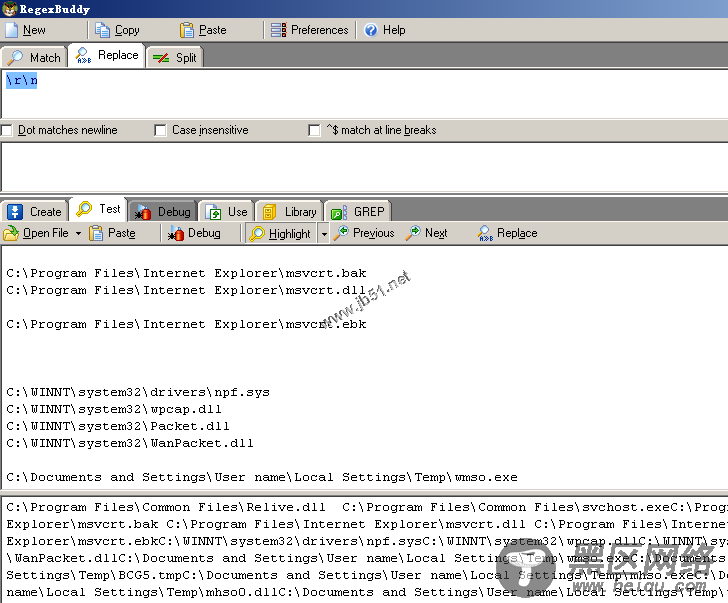
Task: Click the wpcap.dll path line
Action: 114,409
